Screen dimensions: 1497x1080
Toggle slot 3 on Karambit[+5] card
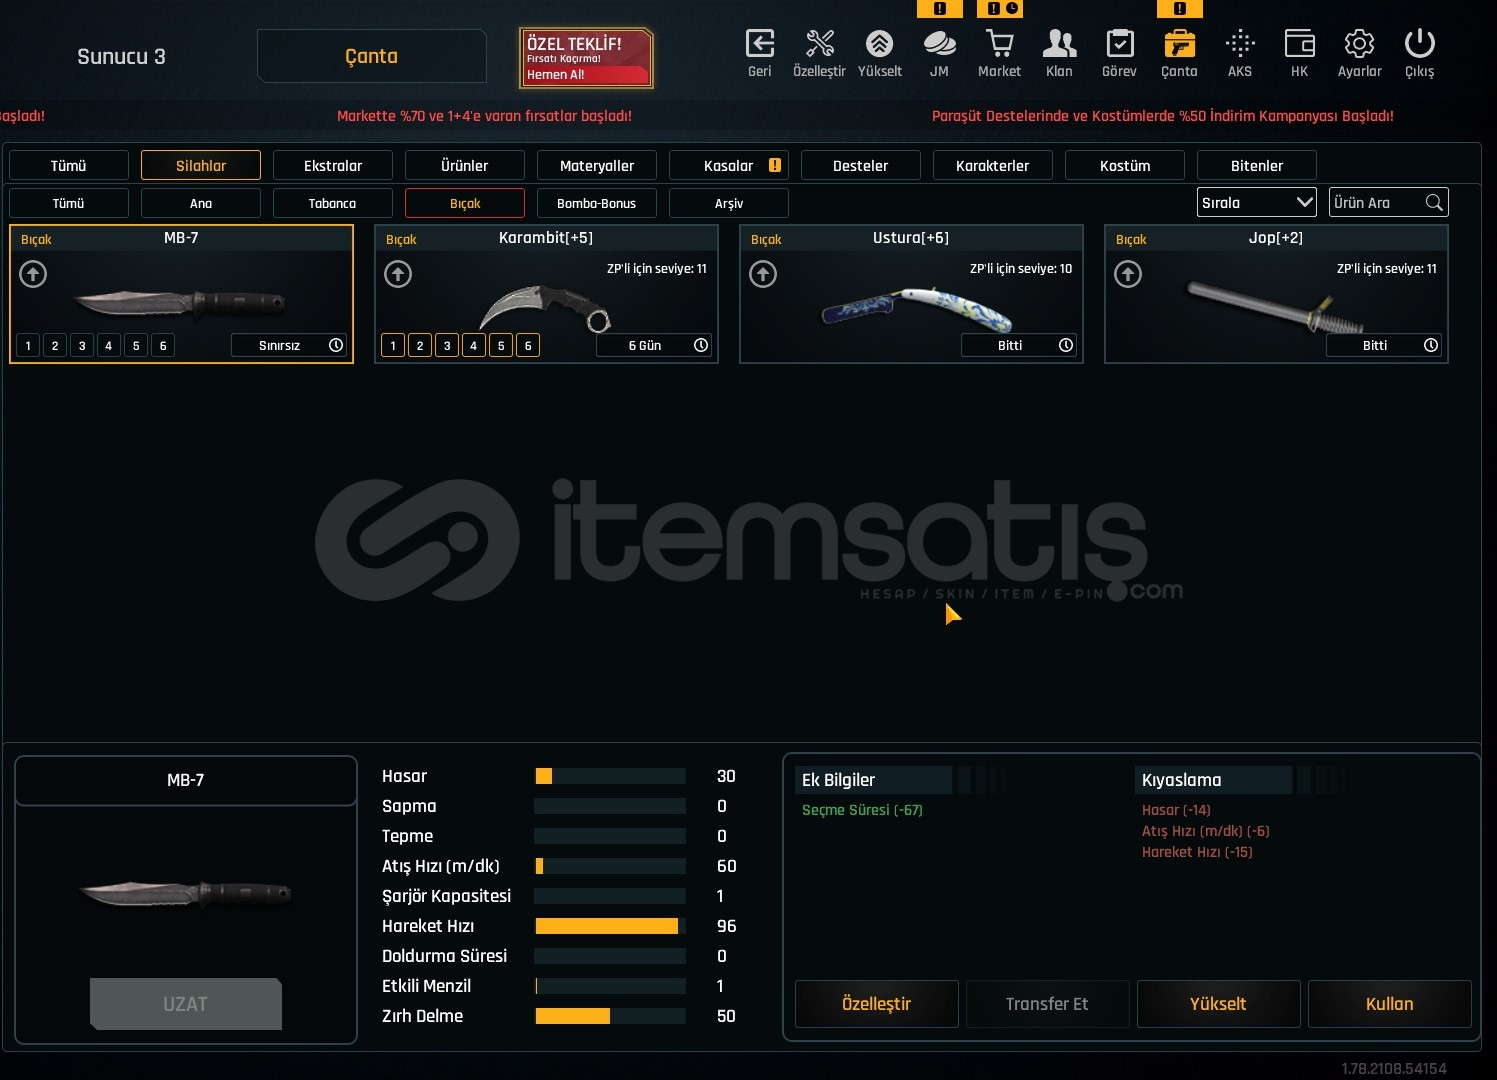coord(447,345)
